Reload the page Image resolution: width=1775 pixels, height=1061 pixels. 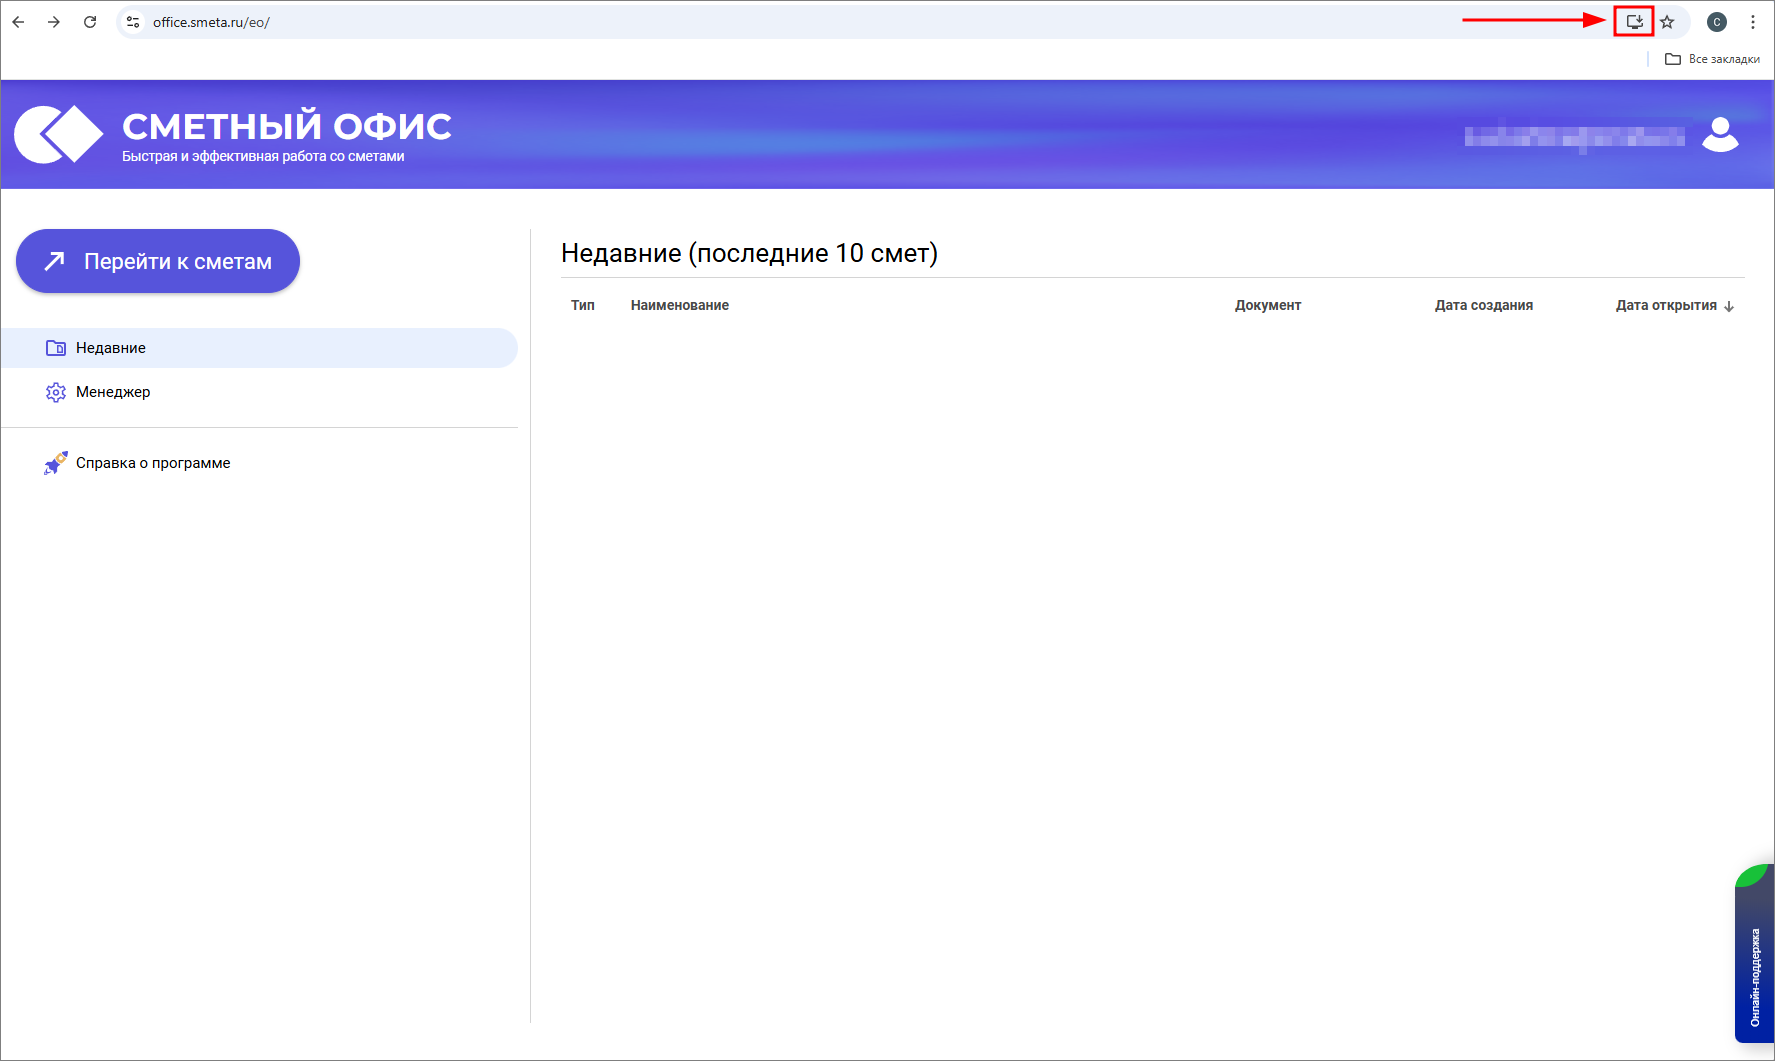(90, 22)
